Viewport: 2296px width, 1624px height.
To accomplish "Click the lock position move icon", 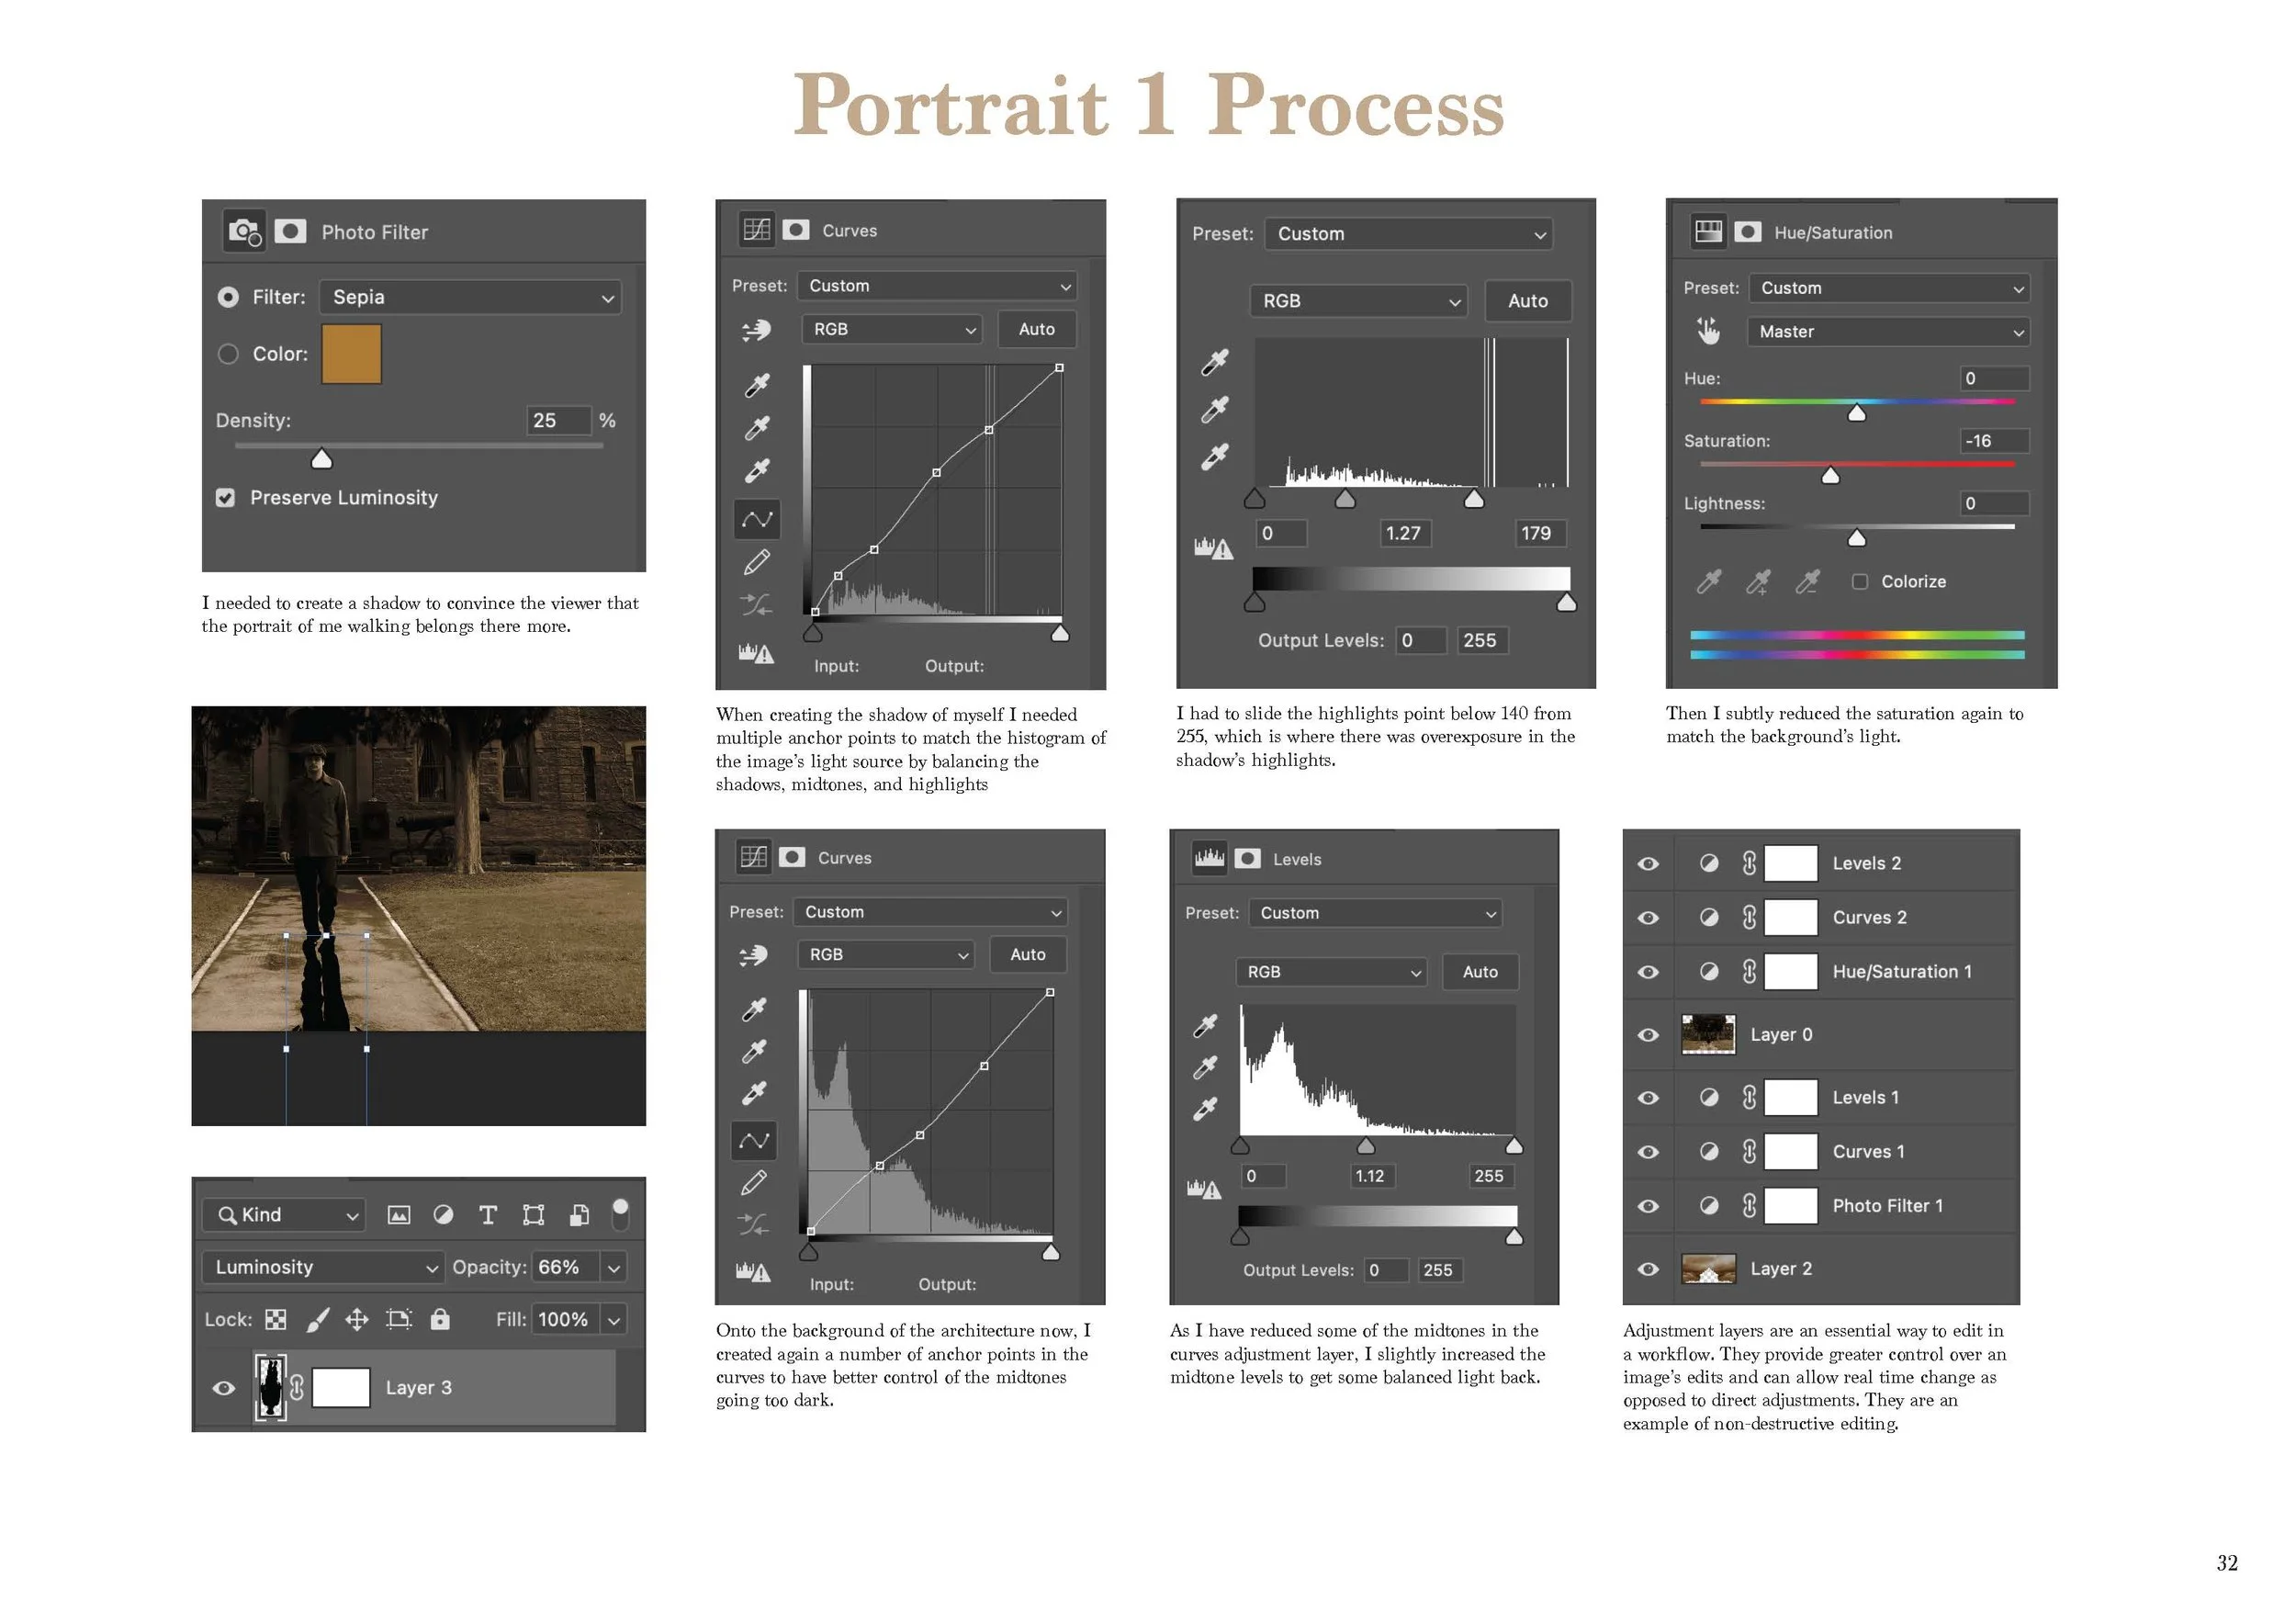I will click(x=357, y=1320).
